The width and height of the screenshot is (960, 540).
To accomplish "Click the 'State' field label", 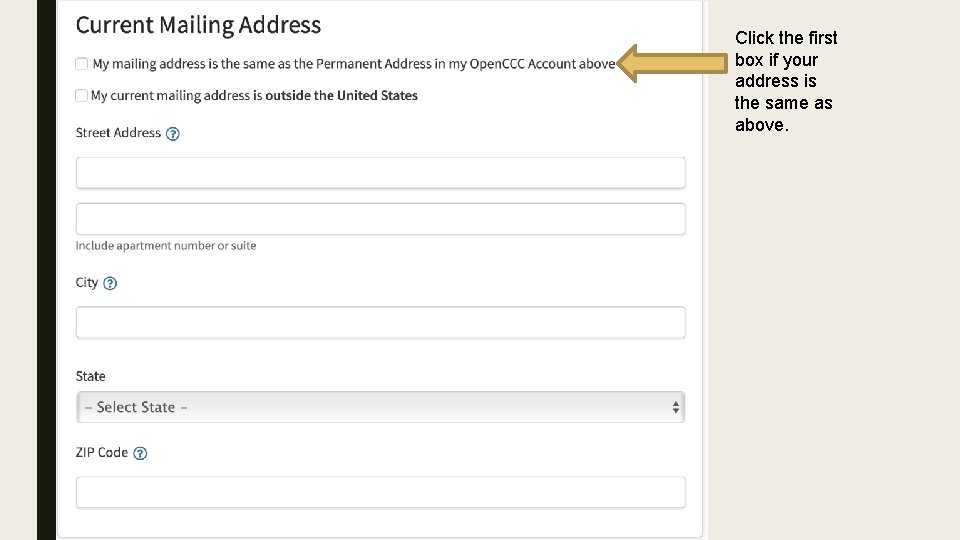I will [91, 377].
